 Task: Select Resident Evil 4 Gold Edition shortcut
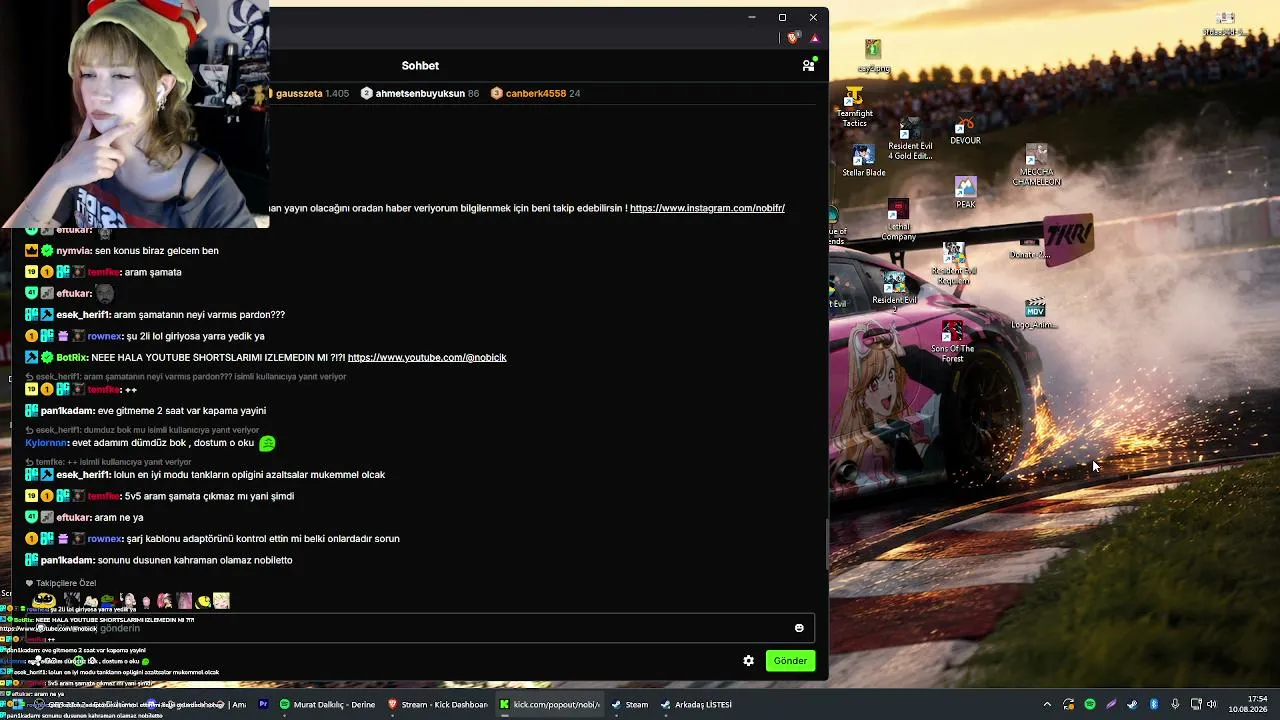tap(910, 141)
